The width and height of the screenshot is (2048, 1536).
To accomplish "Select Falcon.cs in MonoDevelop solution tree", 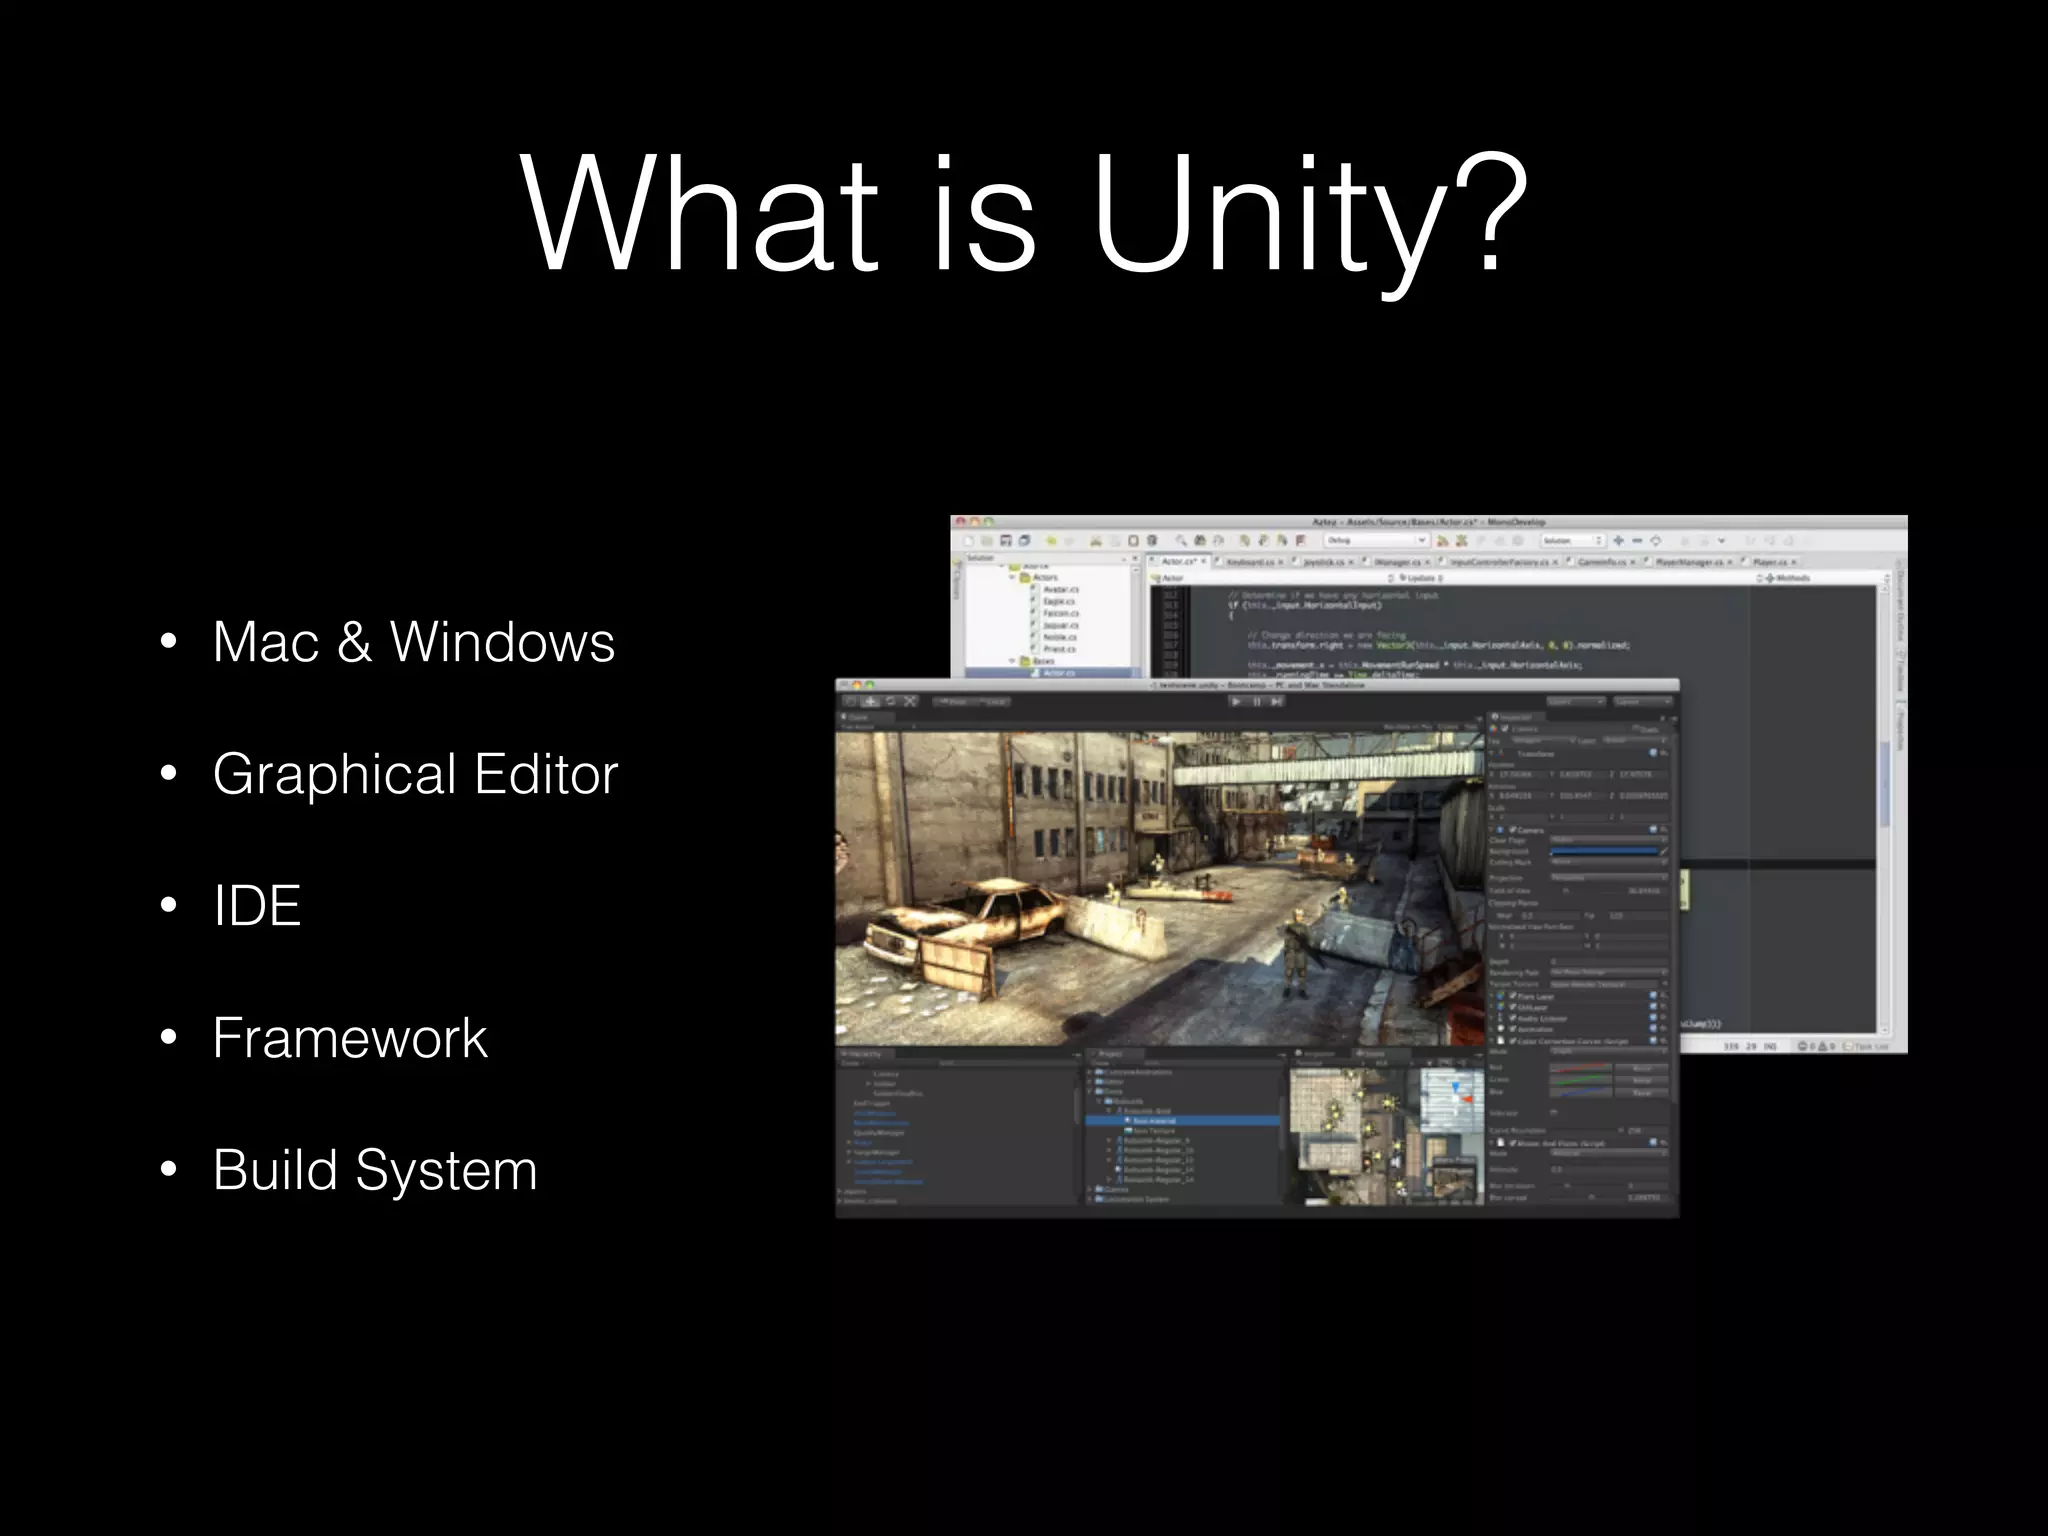I will pos(1060,613).
